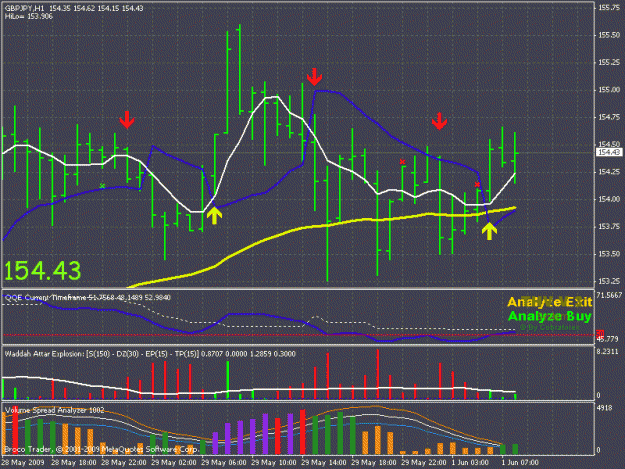Click the red sell arrow at the 155.00 peak

coord(314,77)
